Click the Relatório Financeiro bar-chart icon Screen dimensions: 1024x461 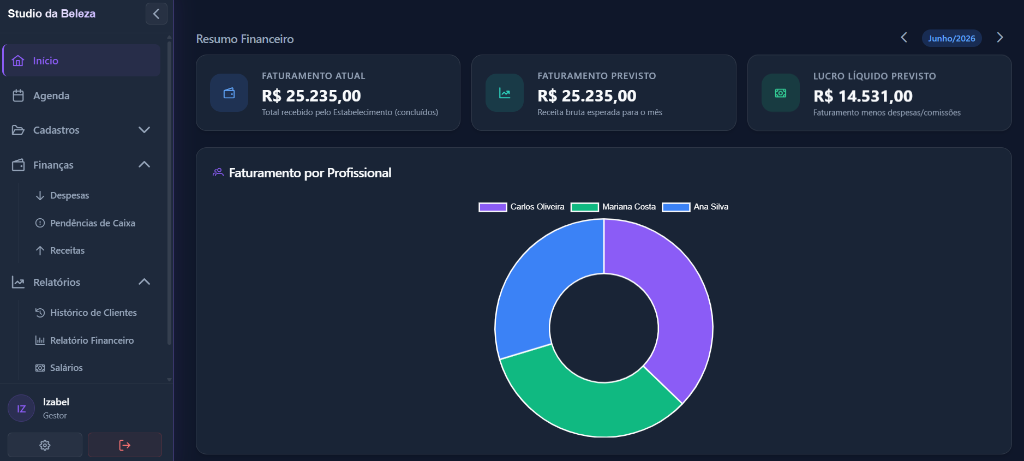coord(40,340)
